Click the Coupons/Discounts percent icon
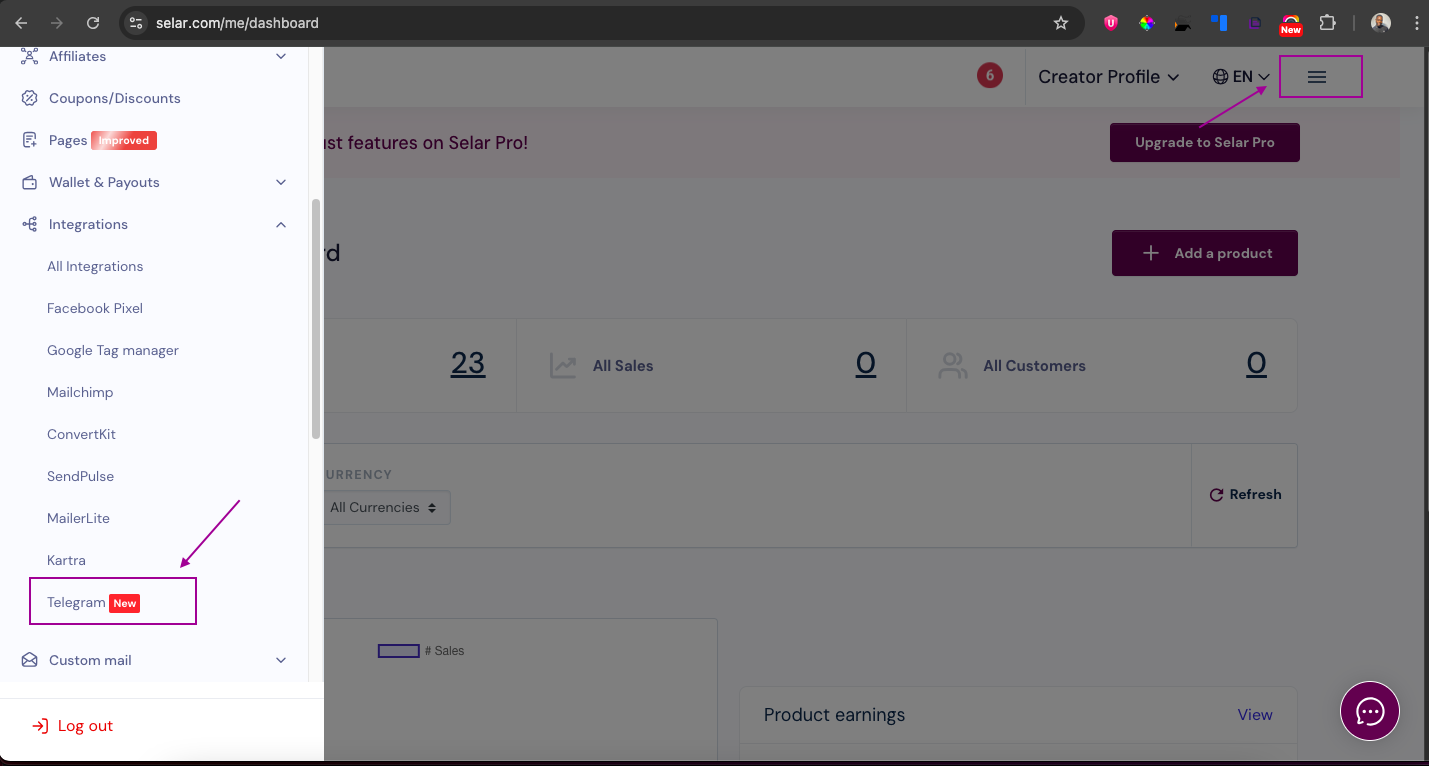1429x766 pixels. point(30,98)
